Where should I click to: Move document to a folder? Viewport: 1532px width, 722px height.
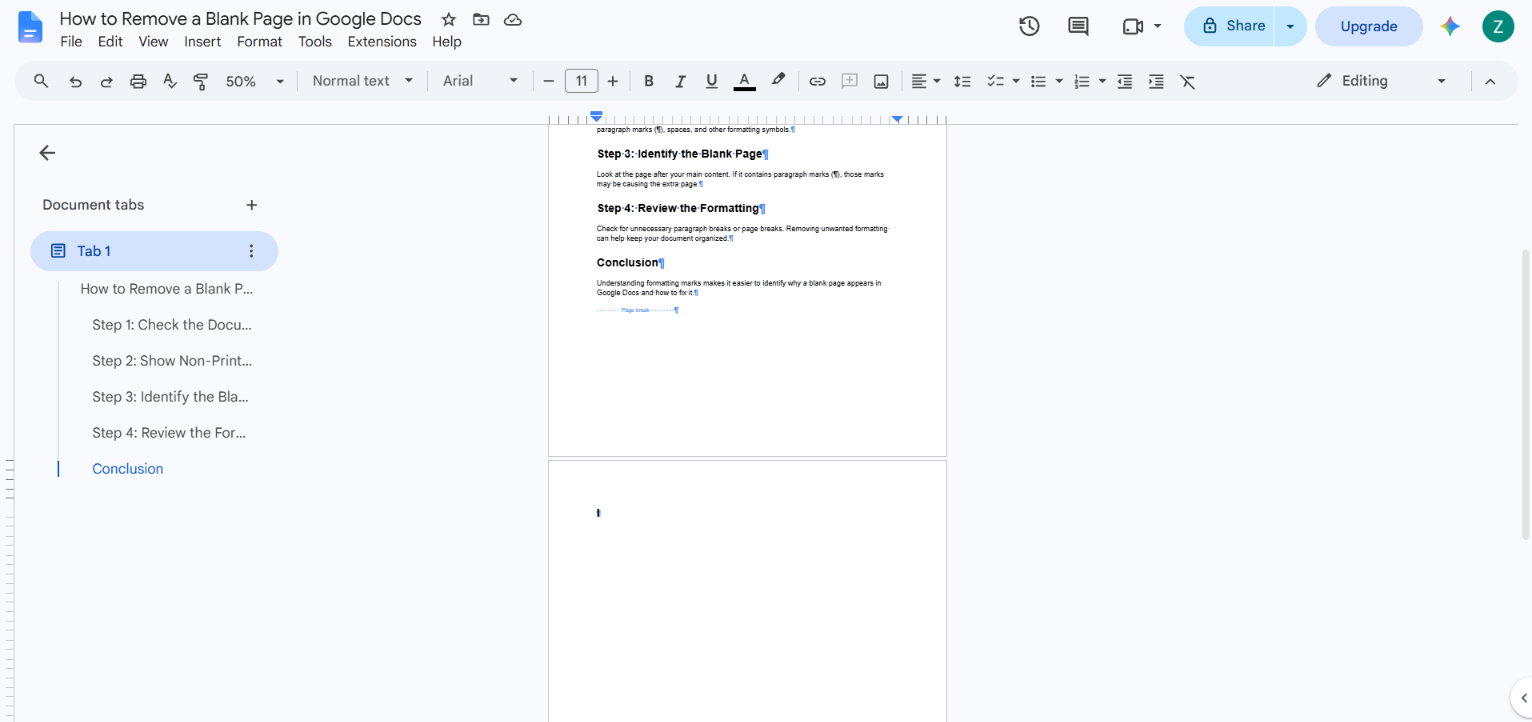[481, 19]
